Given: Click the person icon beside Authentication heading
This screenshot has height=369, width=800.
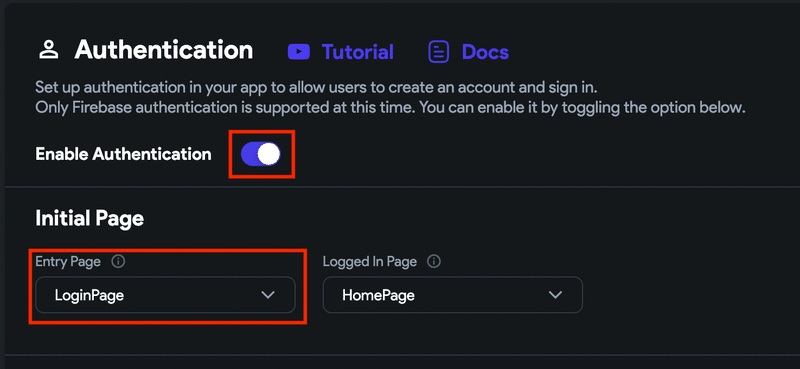Looking at the screenshot, I should [x=48, y=50].
